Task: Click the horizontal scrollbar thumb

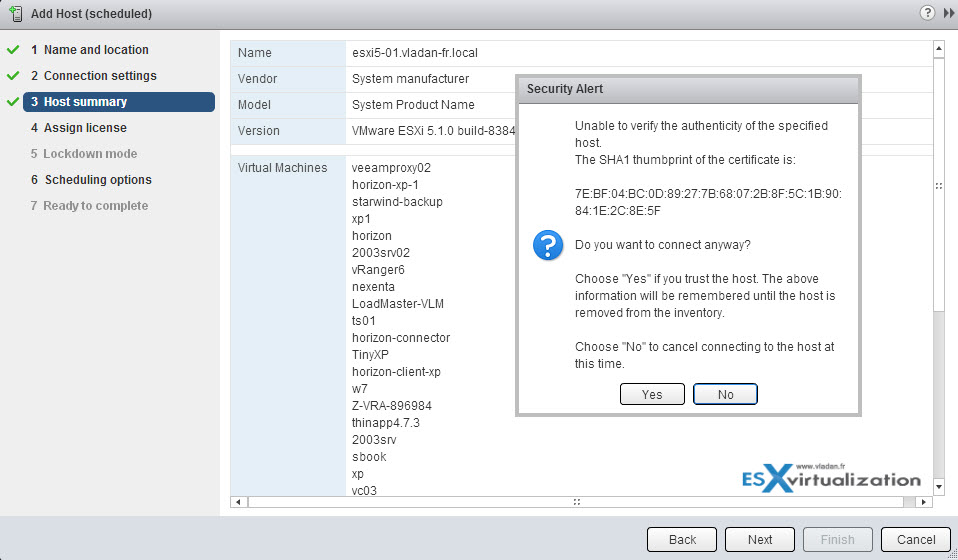Action: point(576,502)
